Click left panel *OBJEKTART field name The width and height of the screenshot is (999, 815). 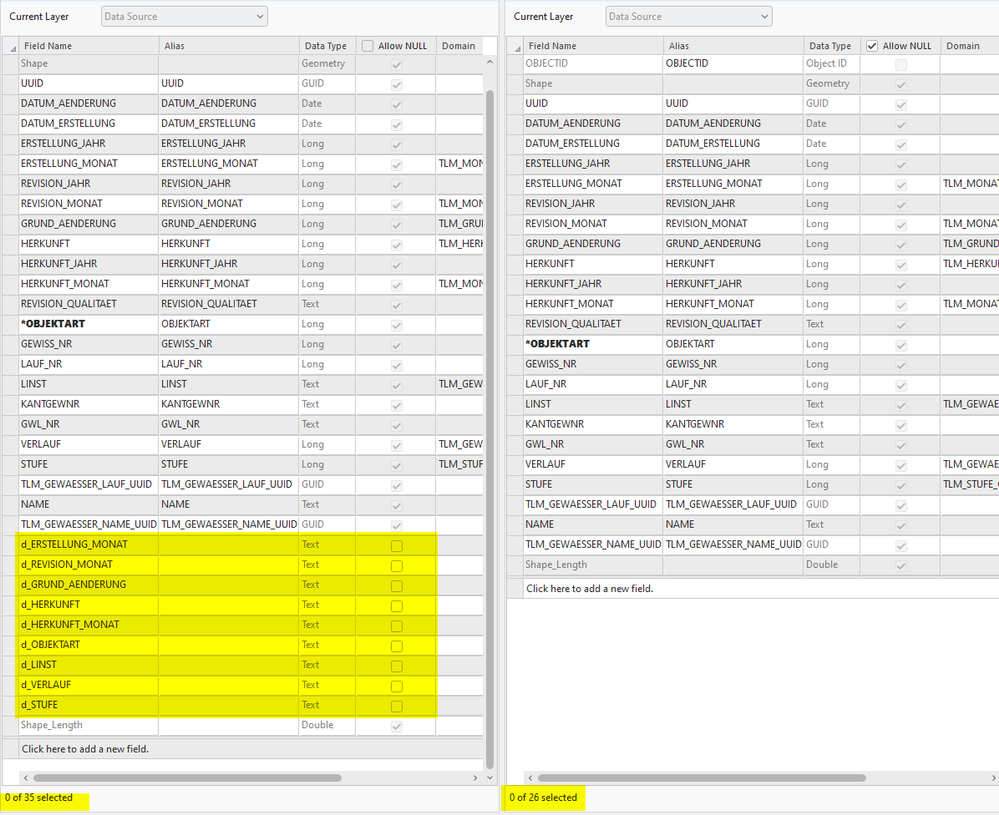coord(89,324)
